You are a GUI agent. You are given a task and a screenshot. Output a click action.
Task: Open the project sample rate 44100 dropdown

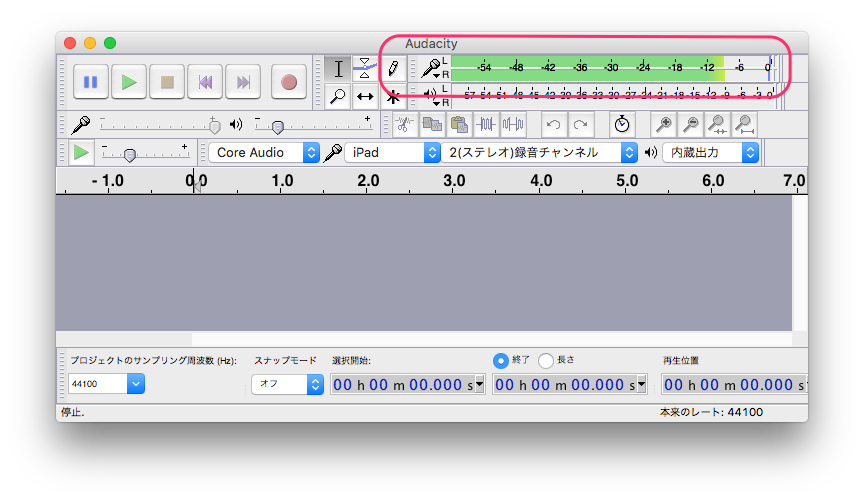(x=106, y=384)
